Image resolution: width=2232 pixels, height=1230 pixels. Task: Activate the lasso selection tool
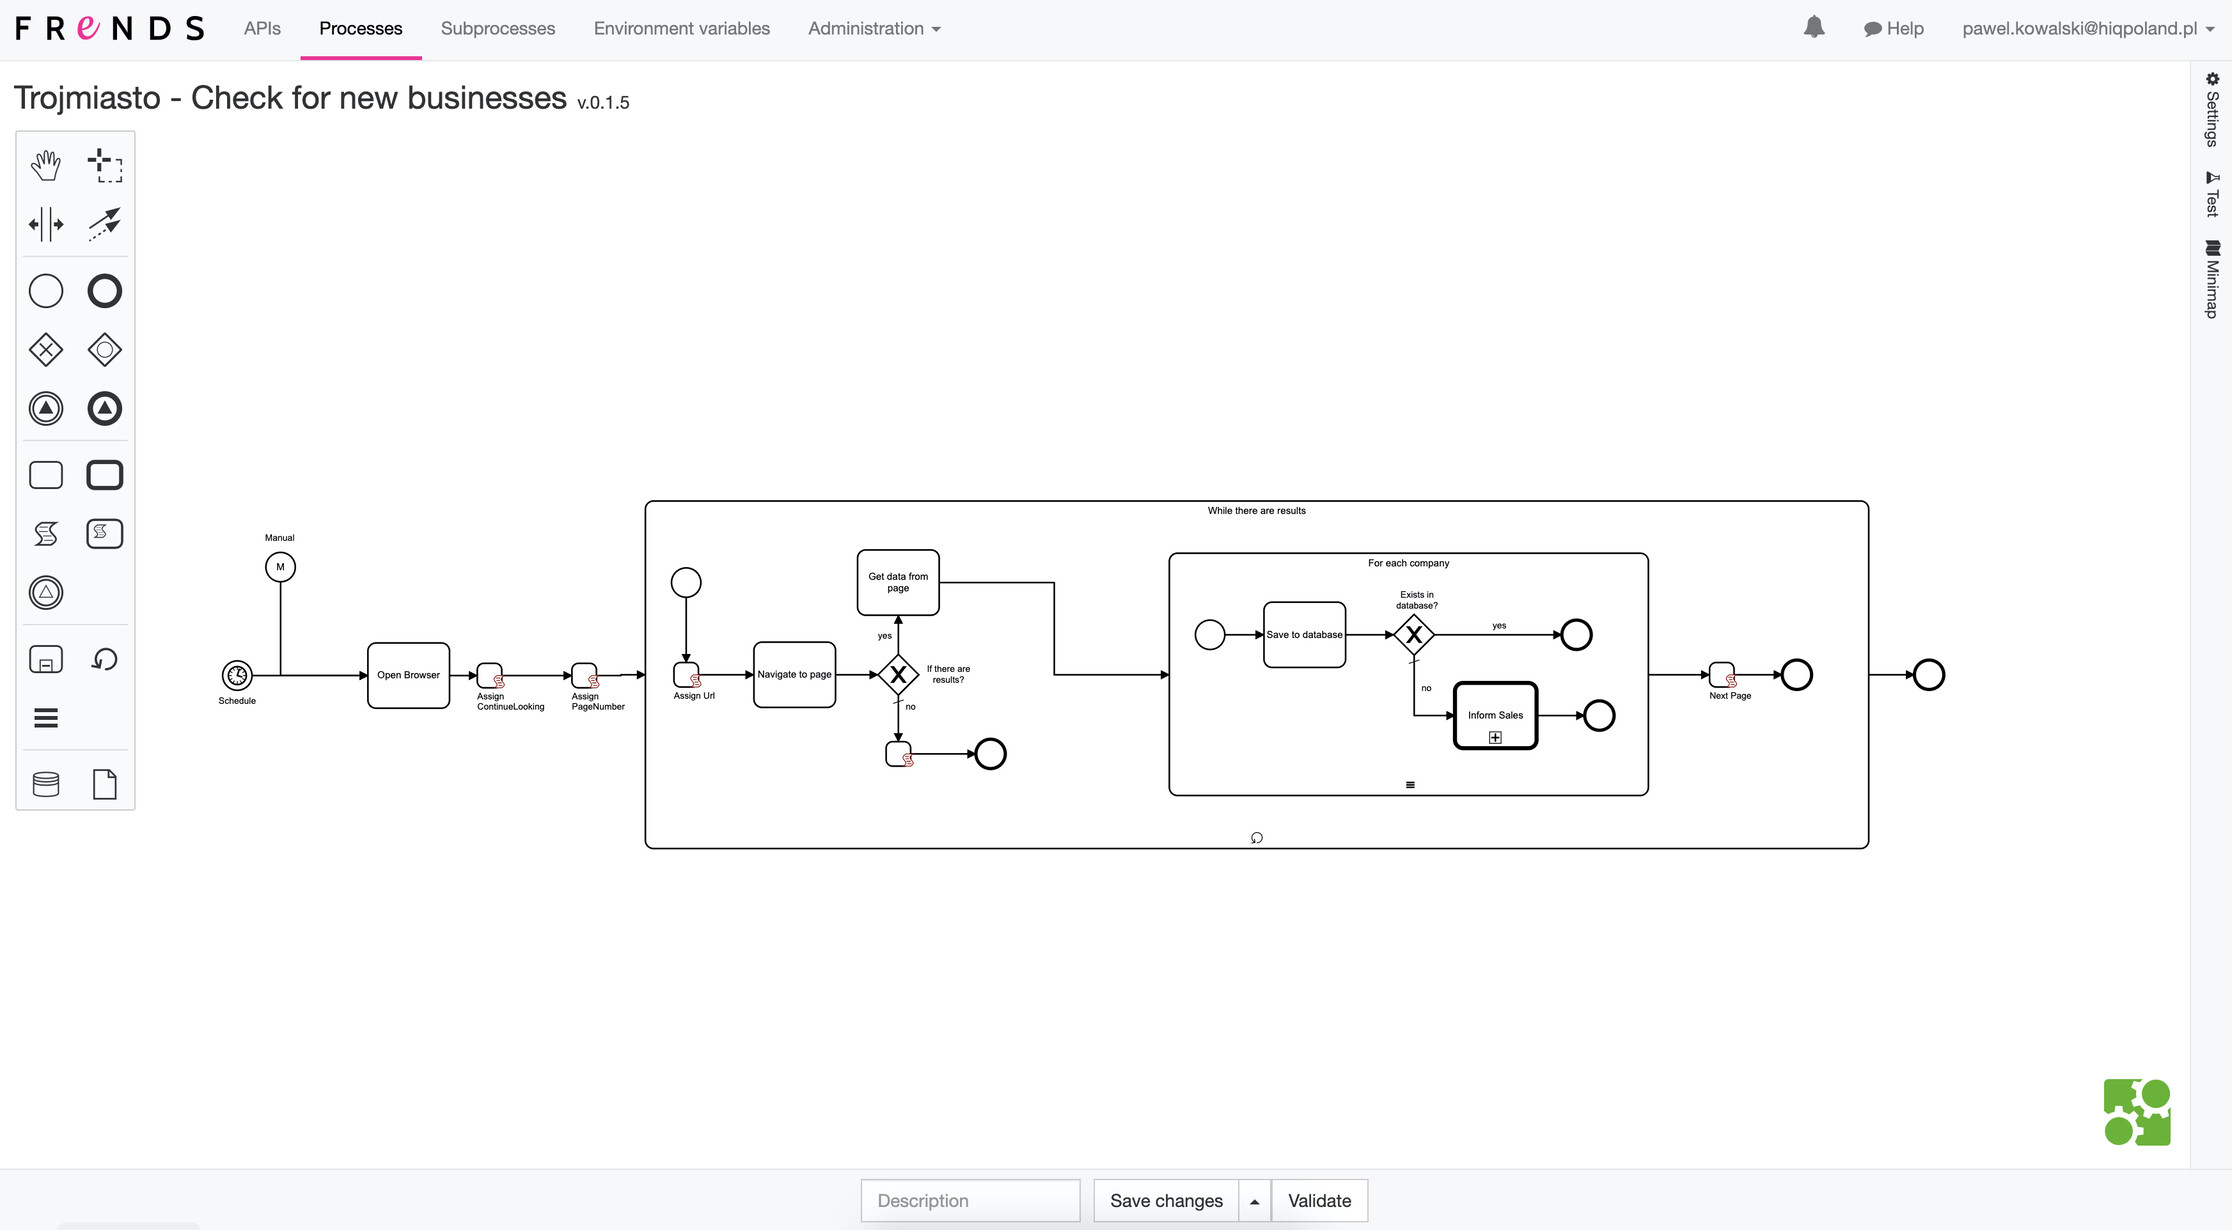pyautogui.click(x=104, y=165)
